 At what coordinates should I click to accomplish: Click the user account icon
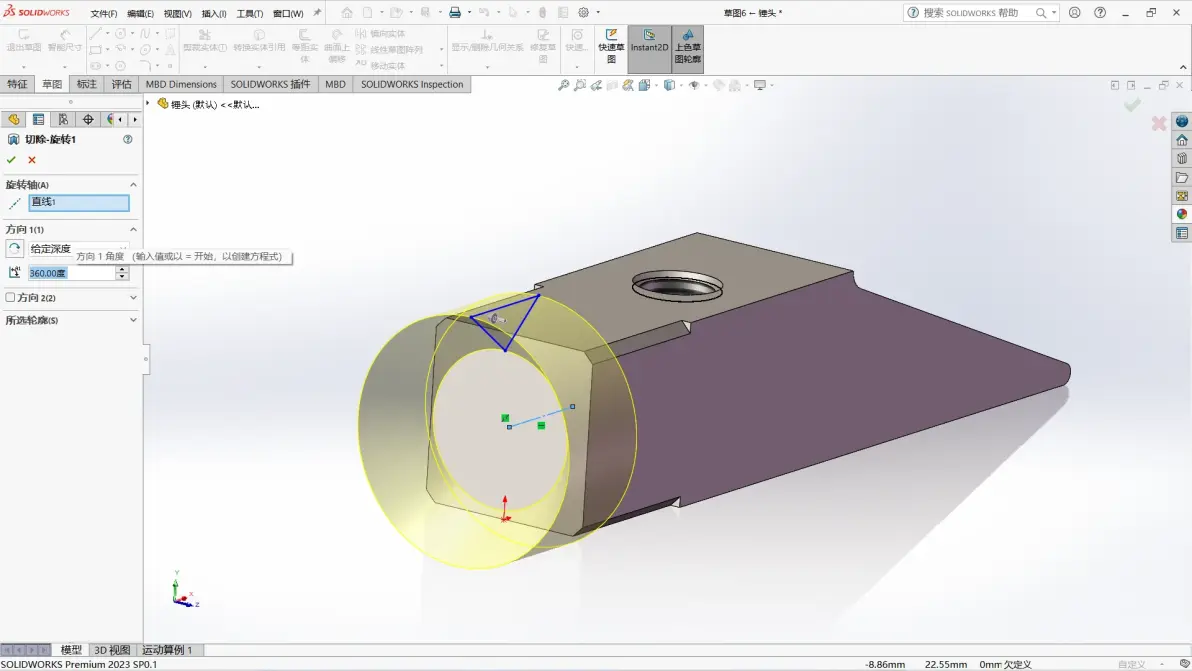1074,12
